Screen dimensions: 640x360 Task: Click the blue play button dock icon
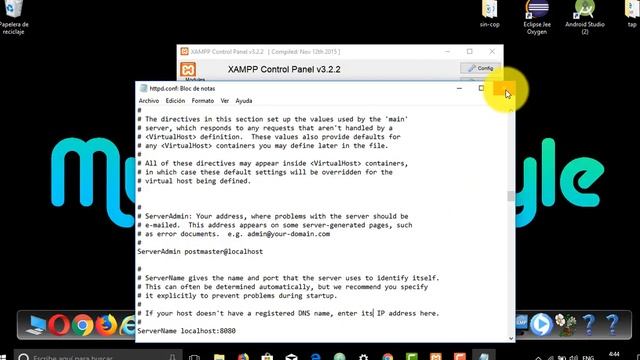(x=541, y=325)
